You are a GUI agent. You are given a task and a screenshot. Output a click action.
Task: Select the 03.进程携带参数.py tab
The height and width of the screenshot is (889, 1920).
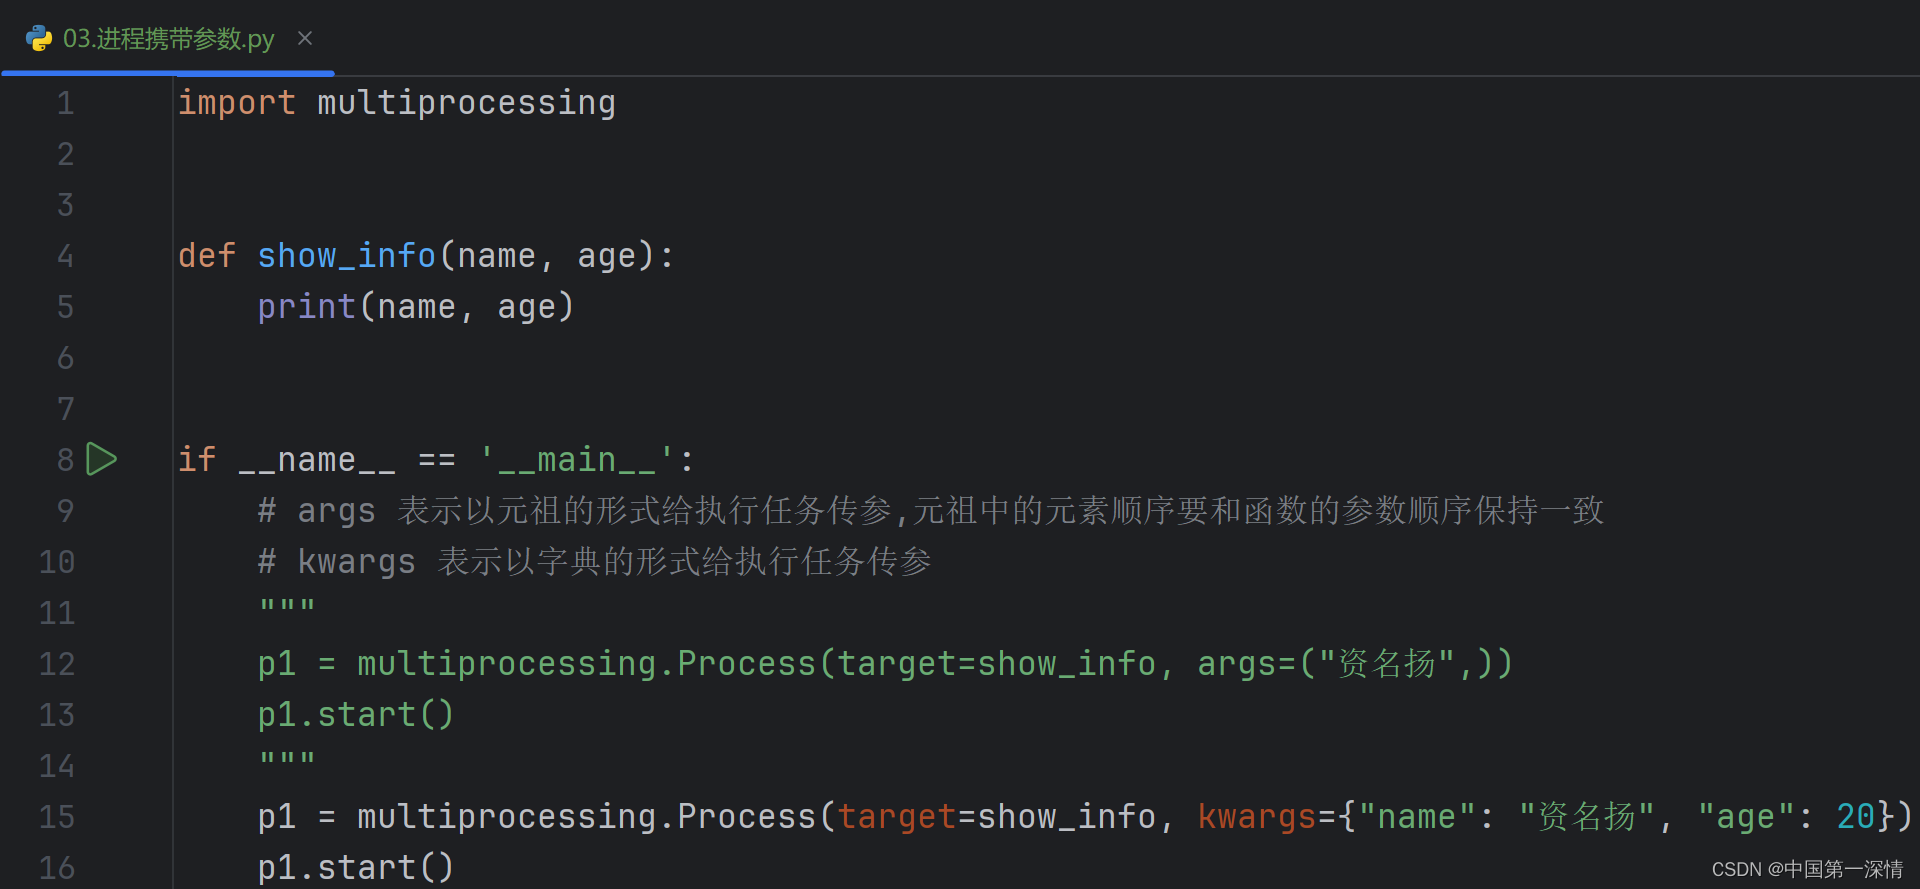coord(168,38)
